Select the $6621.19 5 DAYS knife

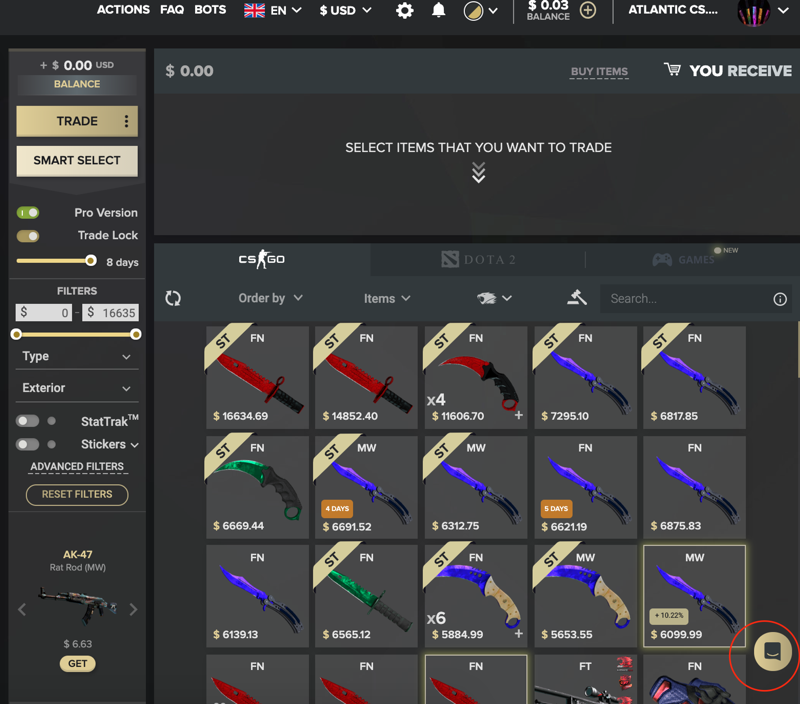point(585,487)
